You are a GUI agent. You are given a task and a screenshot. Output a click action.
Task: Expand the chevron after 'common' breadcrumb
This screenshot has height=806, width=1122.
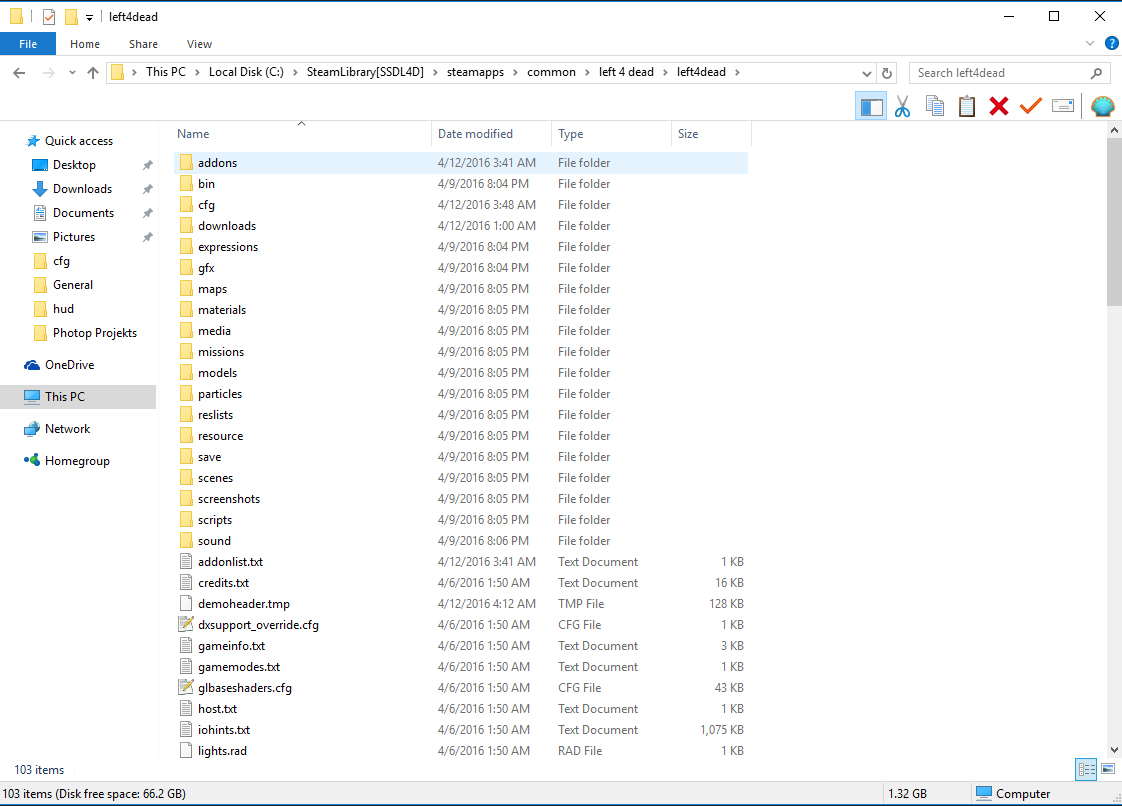click(x=587, y=72)
